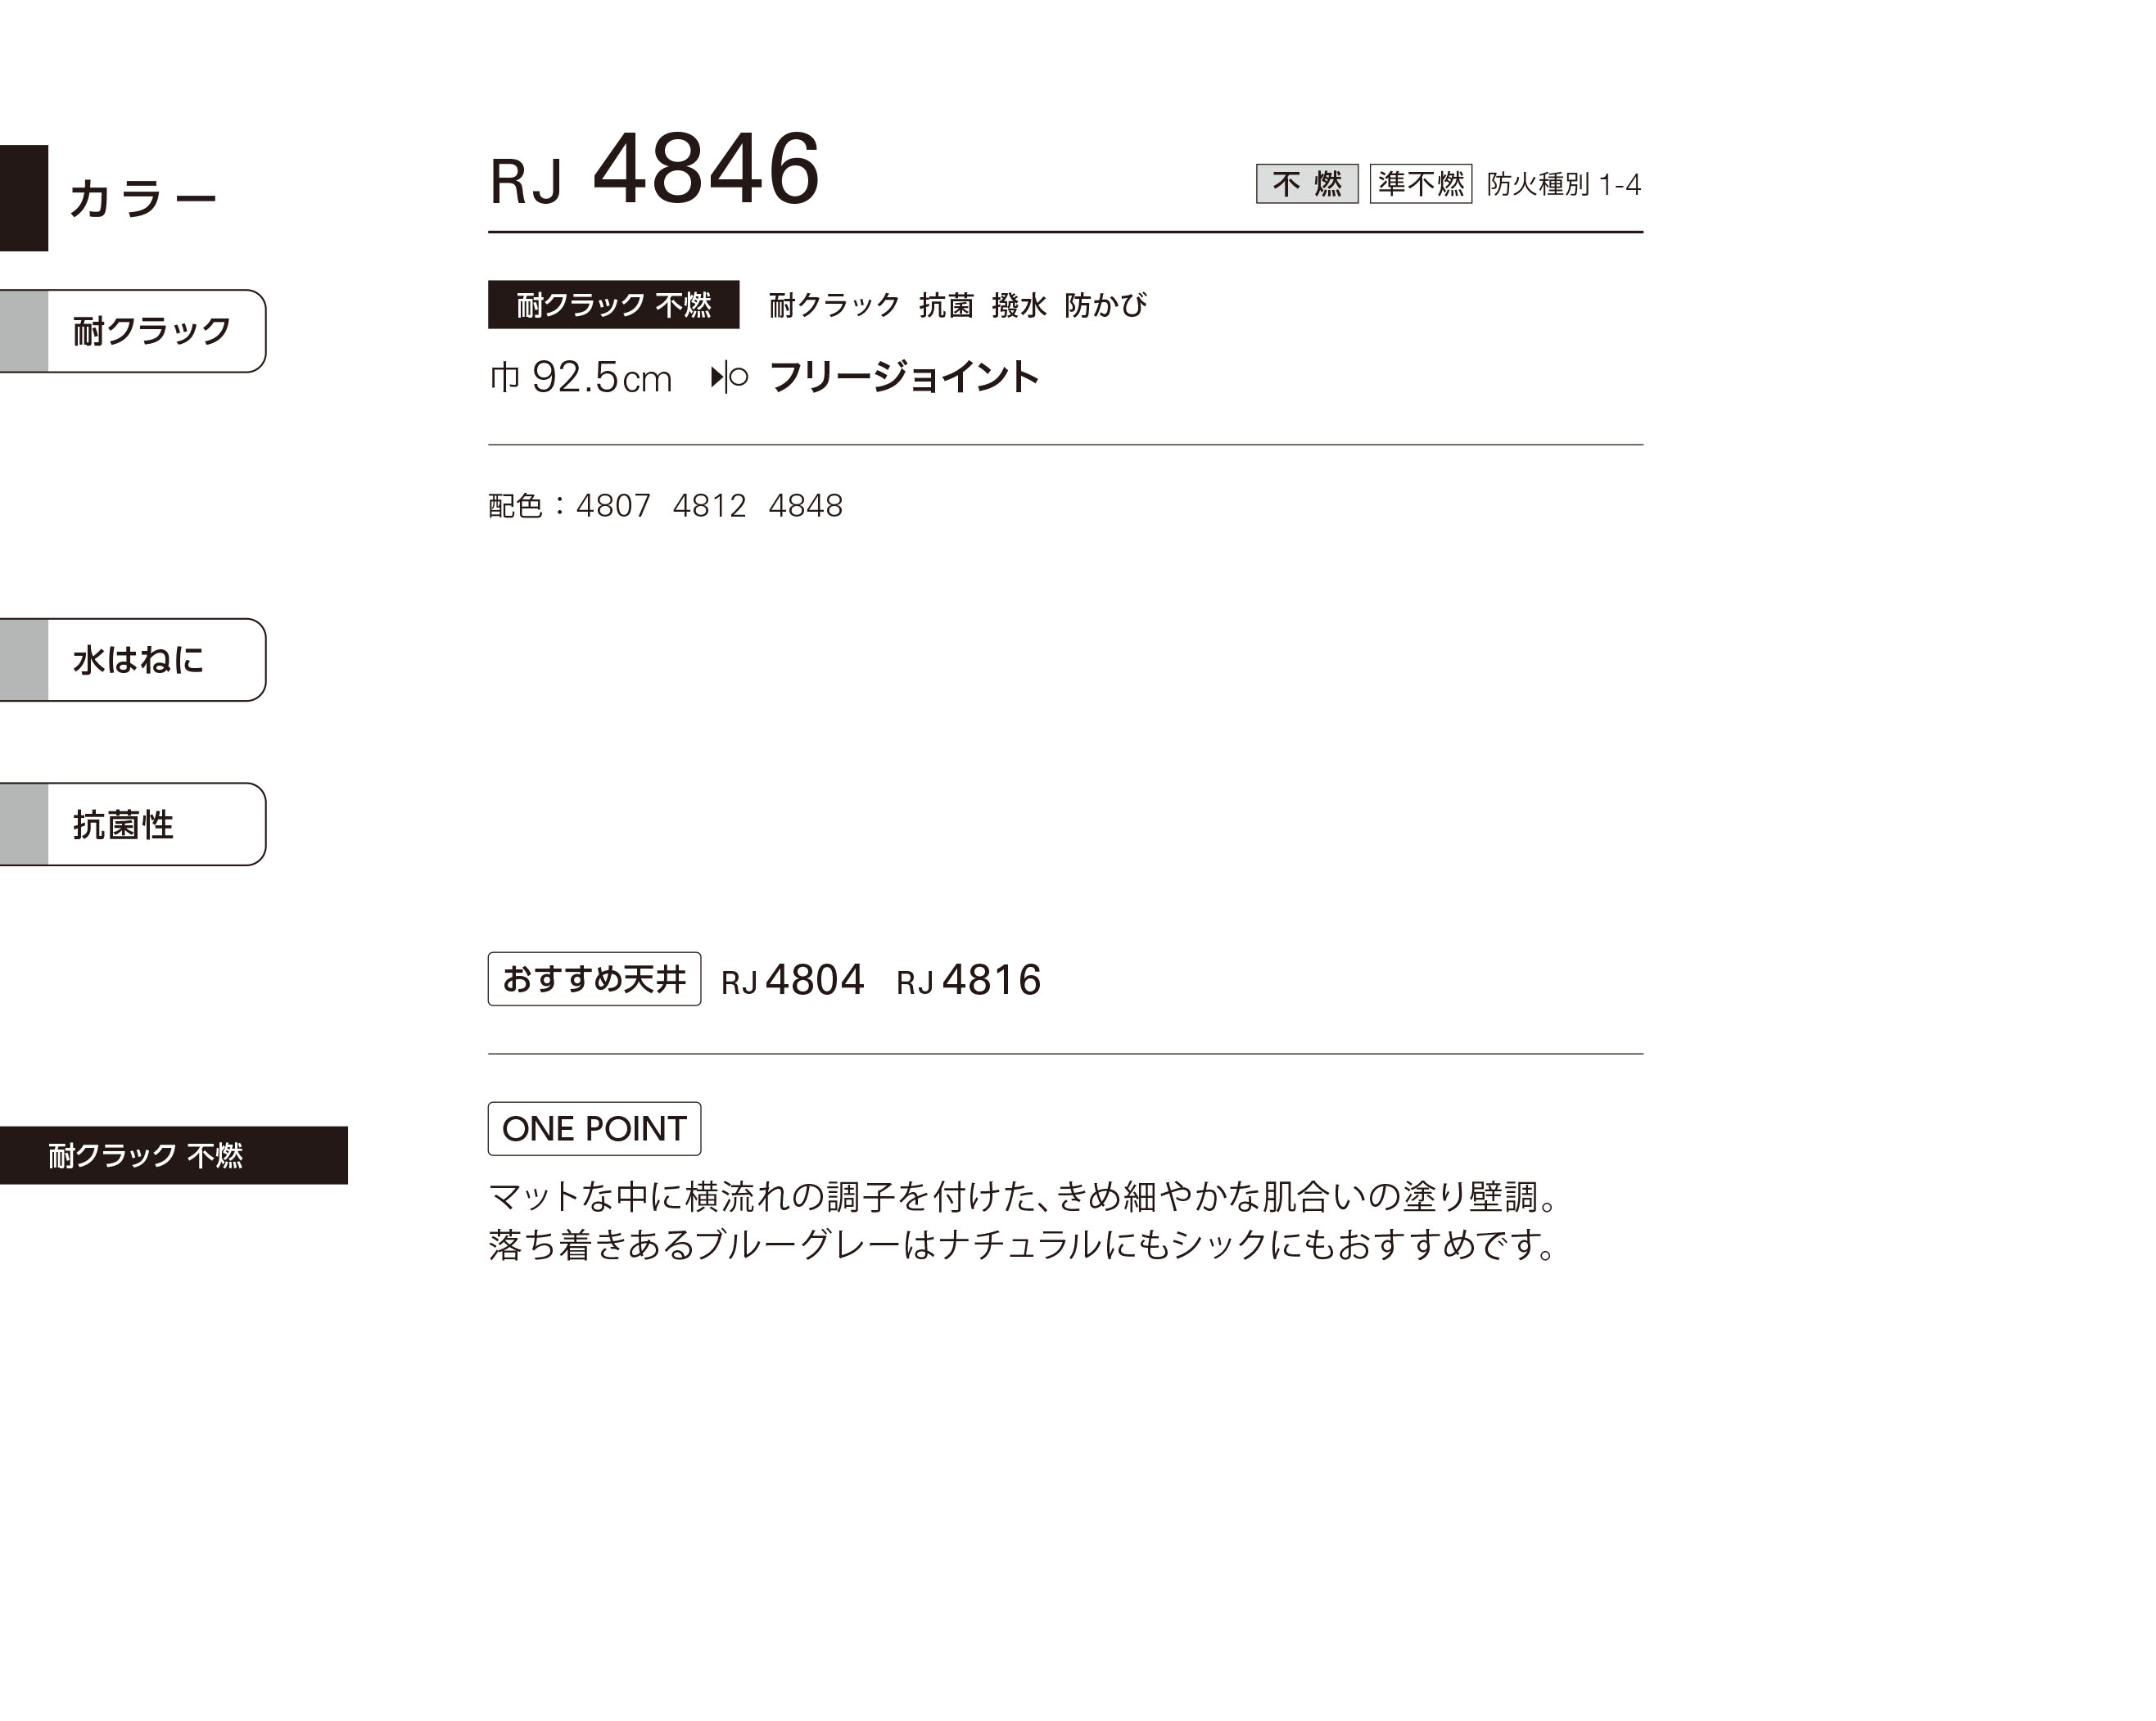This screenshot has width=2156, height=1721.
Task: Click the RJ 4846 product number
Action: (655, 169)
